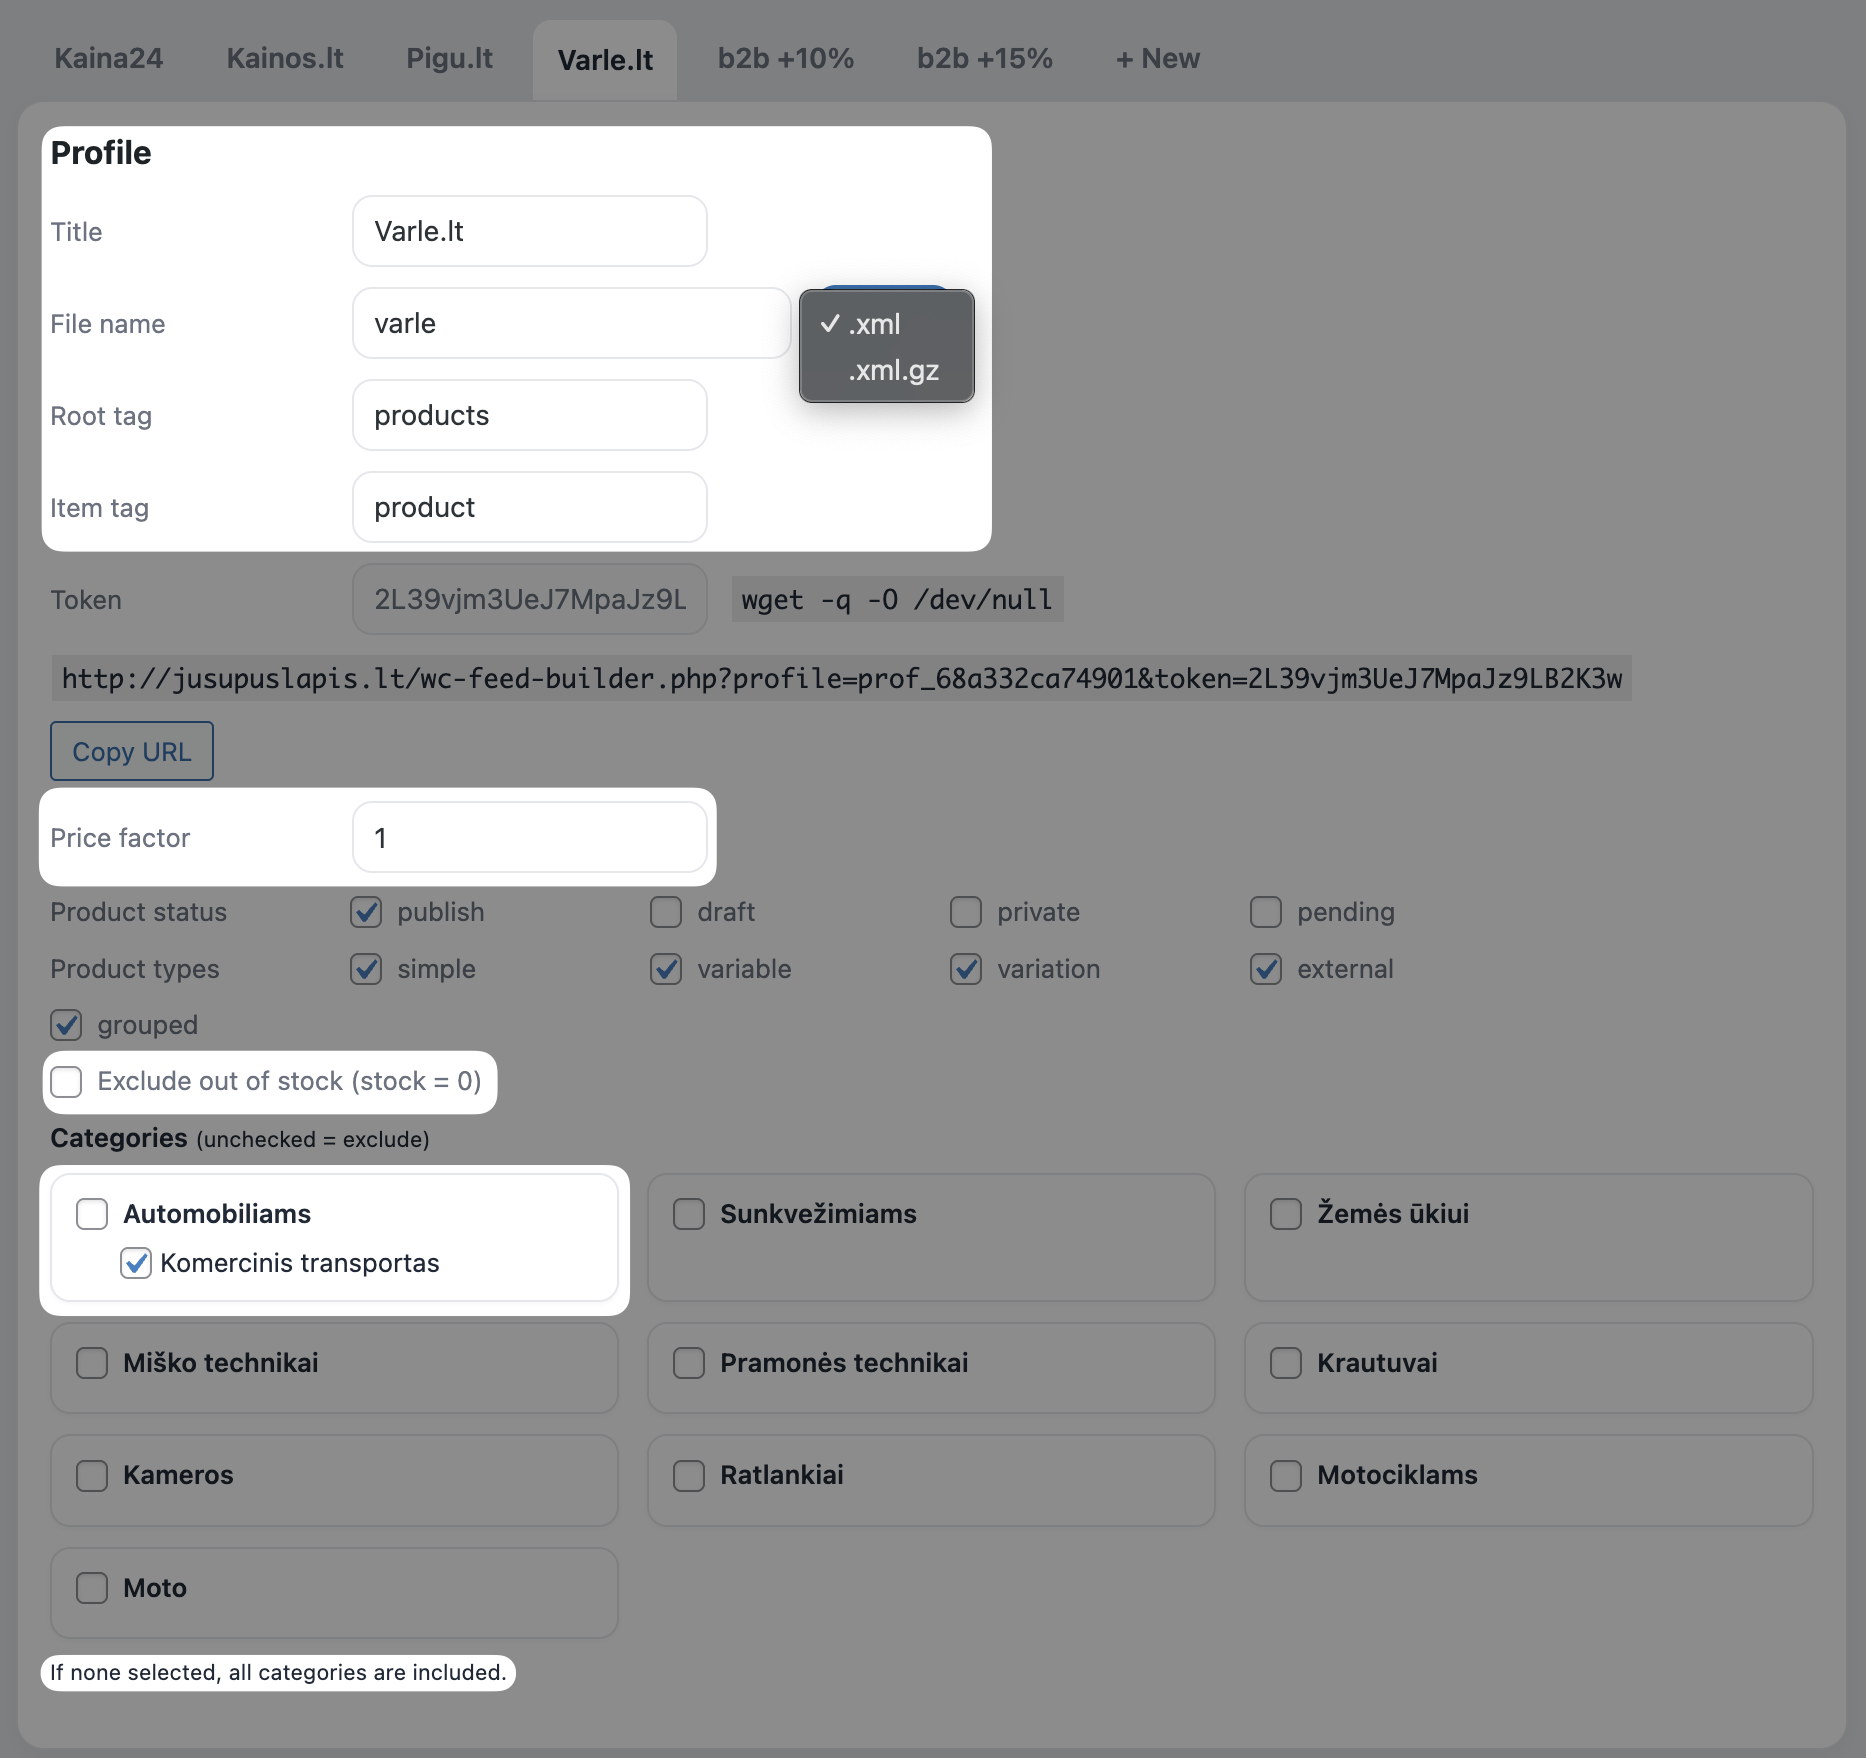1866x1758 pixels.
Task: Switch to the b2b +15% tab
Action: pos(984,59)
